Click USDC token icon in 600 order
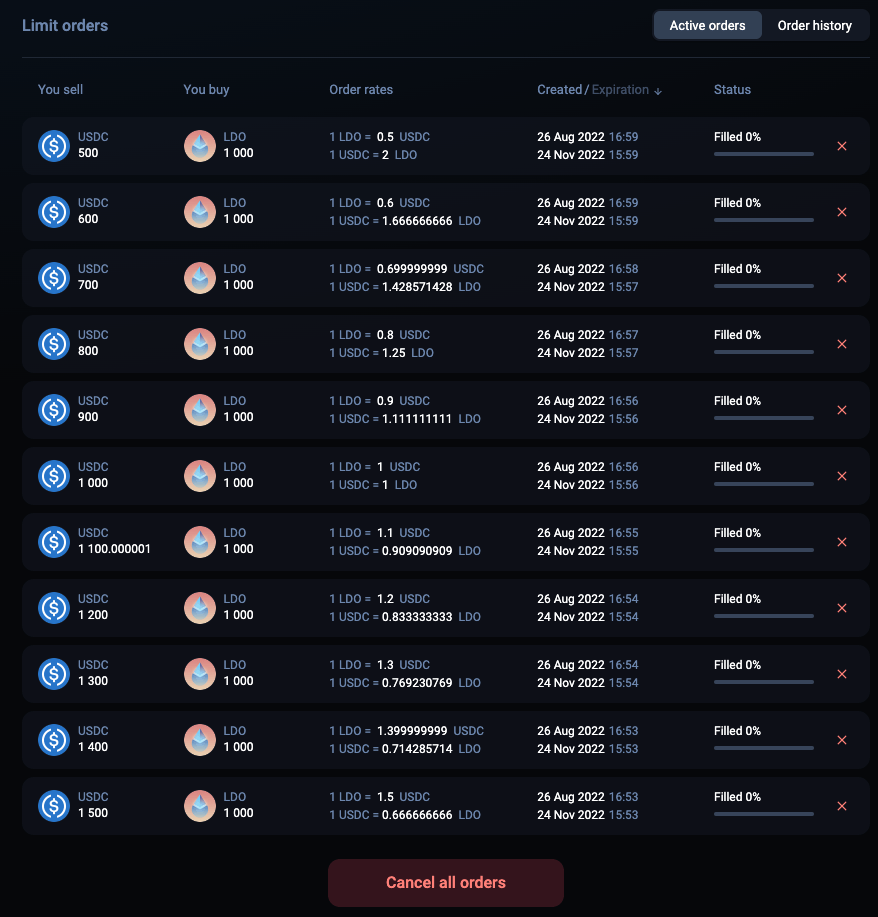 coord(53,212)
